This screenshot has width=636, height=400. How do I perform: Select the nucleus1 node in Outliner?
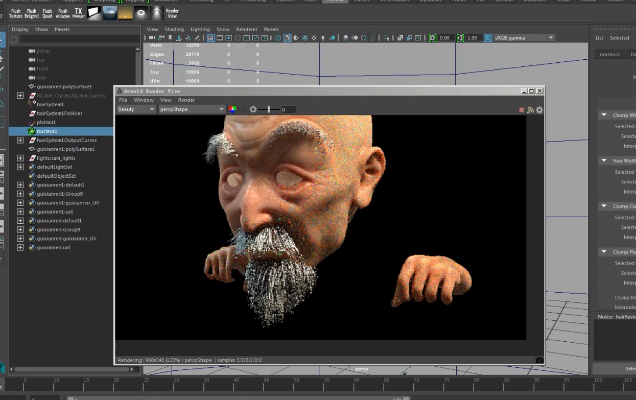(47, 131)
